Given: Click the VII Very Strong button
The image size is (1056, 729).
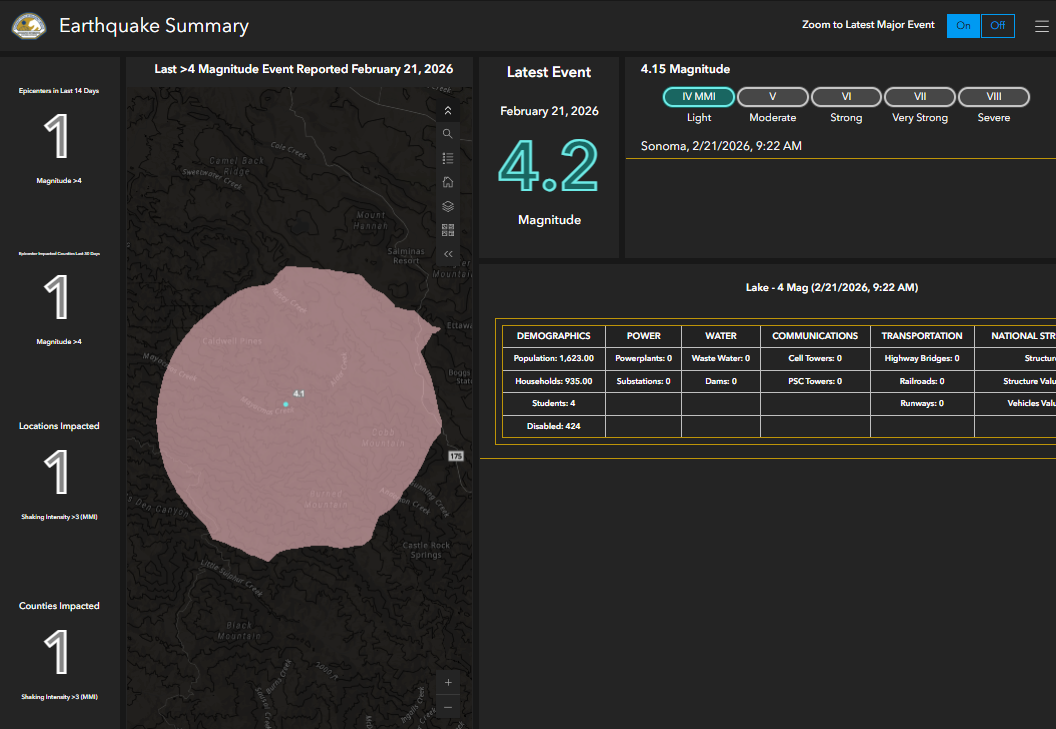Looking at the screenshot, I should tap(919, 97).
